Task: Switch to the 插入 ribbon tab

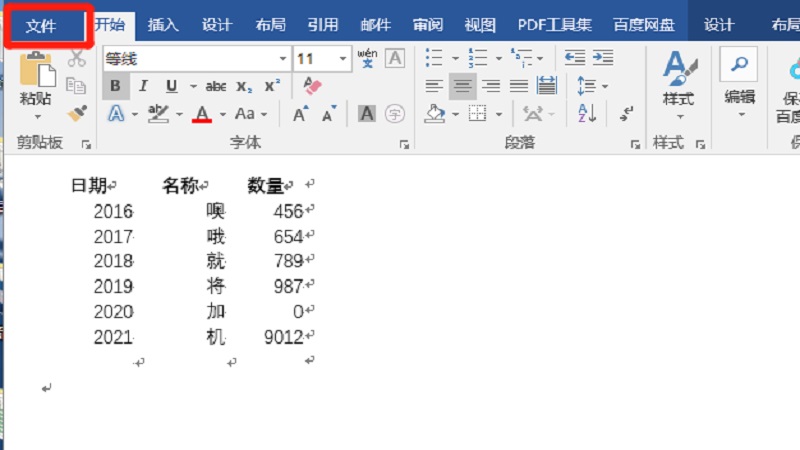Action: click(163, 25)
